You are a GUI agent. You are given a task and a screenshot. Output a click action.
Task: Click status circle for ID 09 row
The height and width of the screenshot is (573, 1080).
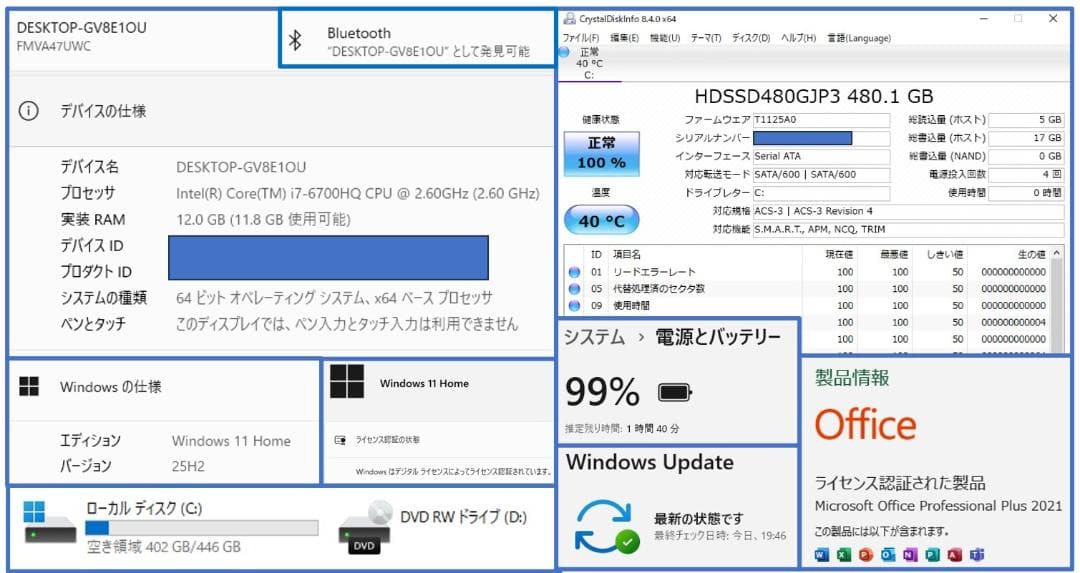(574, 305)
